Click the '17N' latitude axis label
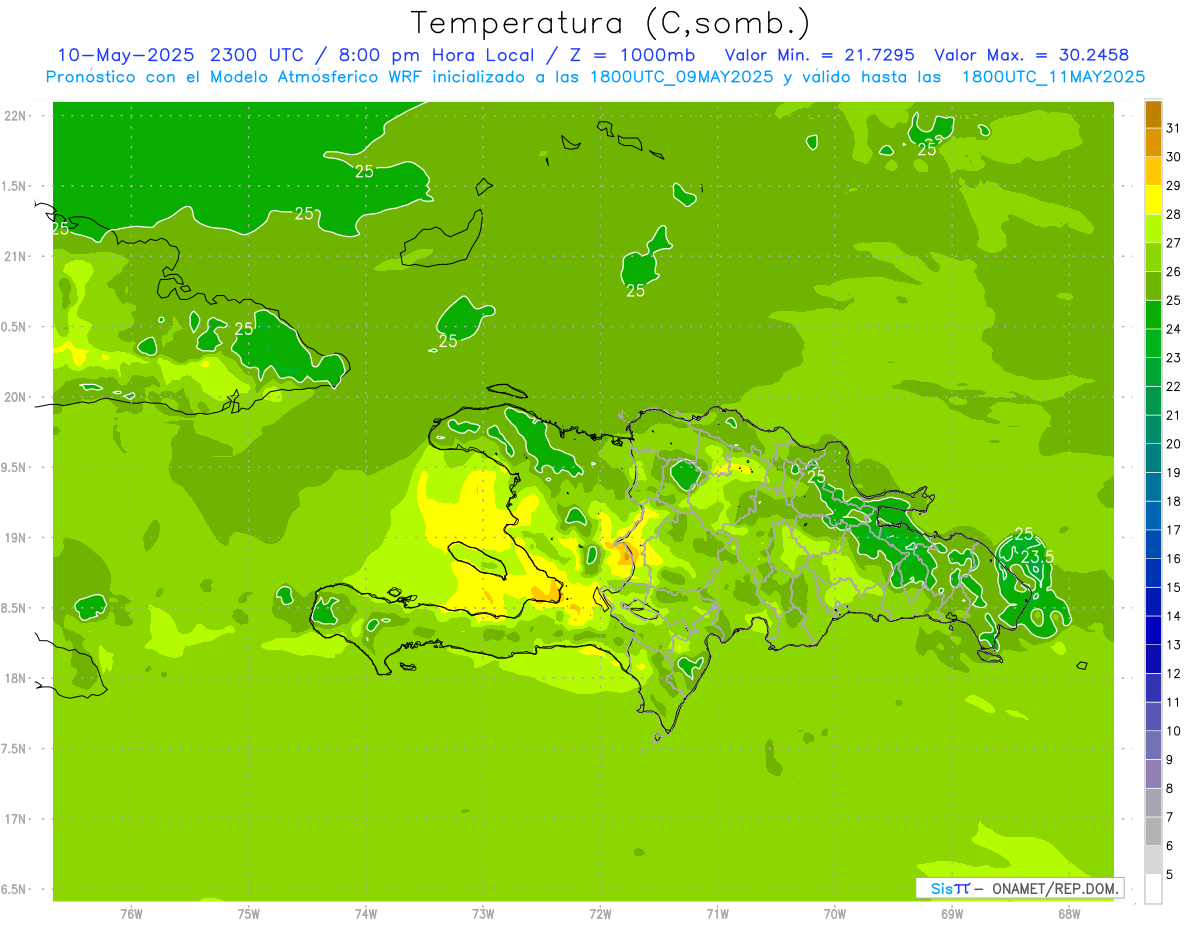 click(x=16, y=819)
